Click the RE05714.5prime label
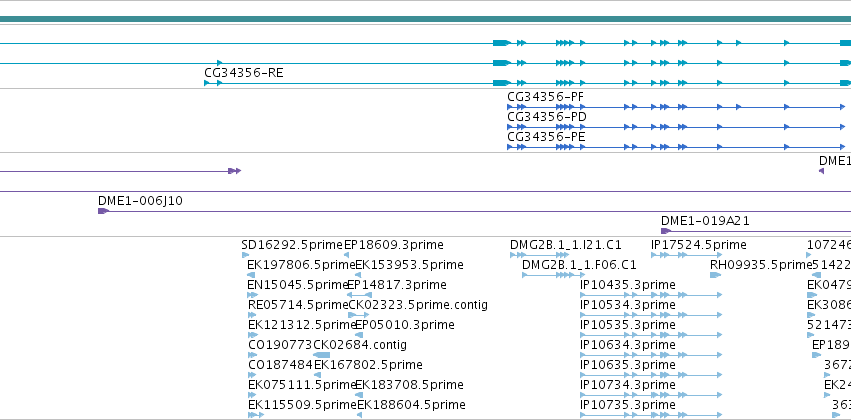Screen dimensions: 851x420 (x=298, y=305)
